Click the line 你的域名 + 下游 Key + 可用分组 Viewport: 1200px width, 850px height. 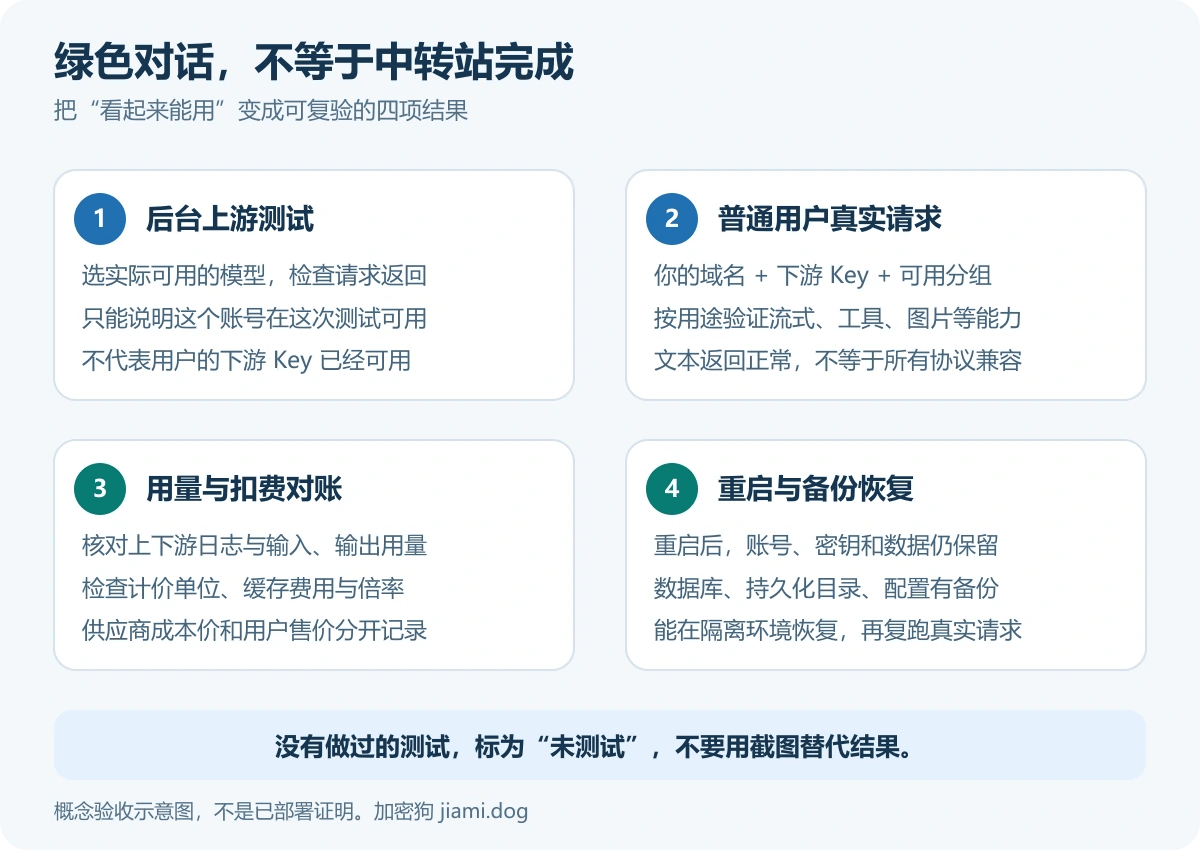823,275
